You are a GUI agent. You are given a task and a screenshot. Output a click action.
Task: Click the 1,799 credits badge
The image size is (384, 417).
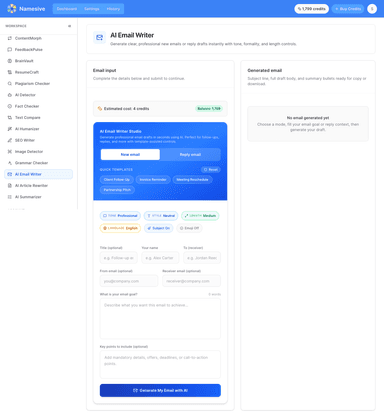[x=311, y=9]
